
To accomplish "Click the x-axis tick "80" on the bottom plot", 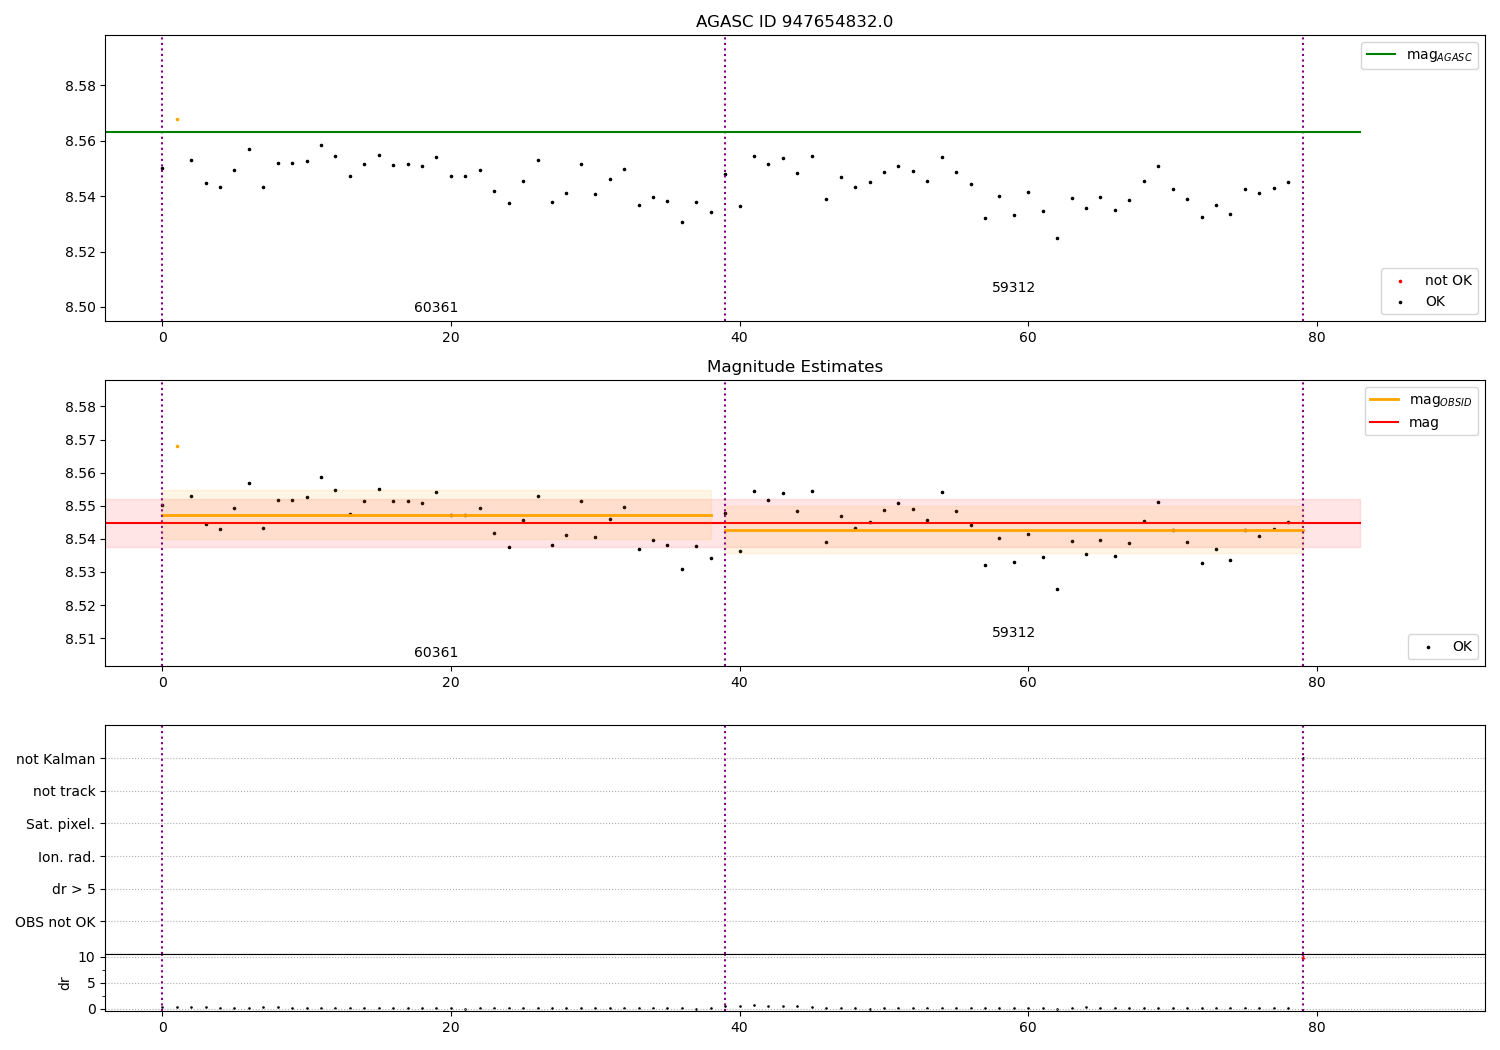I will pyautogui.click(x=1316, y=1027).
